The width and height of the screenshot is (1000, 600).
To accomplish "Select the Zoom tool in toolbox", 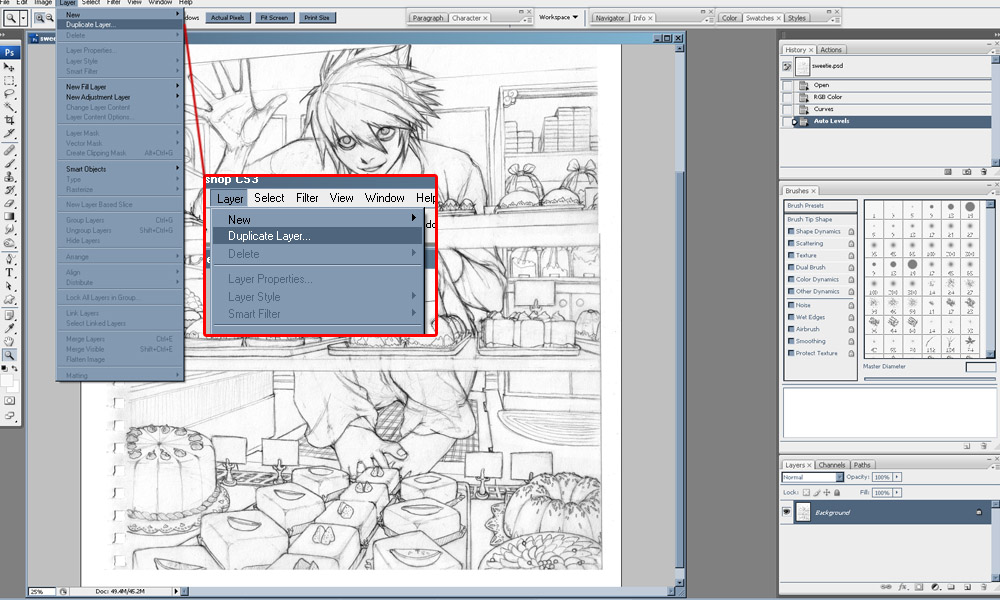I will coord(9,355).
